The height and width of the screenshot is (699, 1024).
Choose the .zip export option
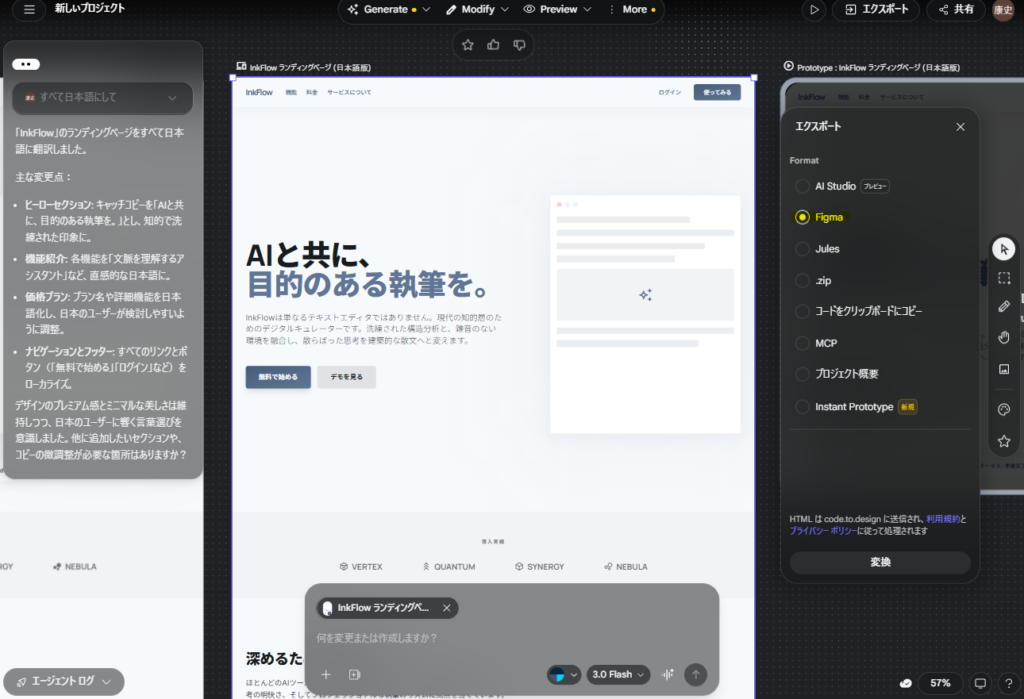point(802,280)
